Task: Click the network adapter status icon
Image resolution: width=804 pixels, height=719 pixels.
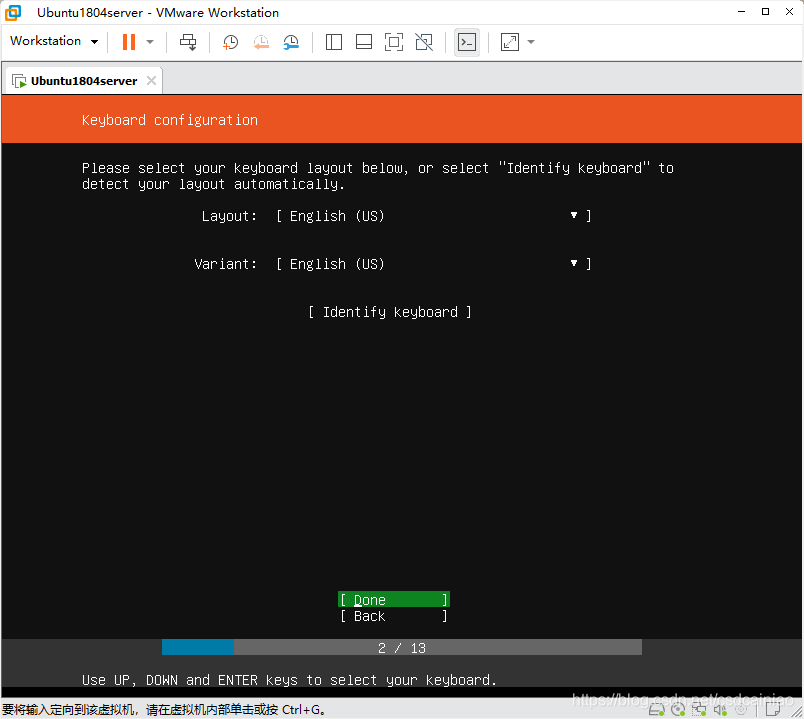Action: click(699, 710)
